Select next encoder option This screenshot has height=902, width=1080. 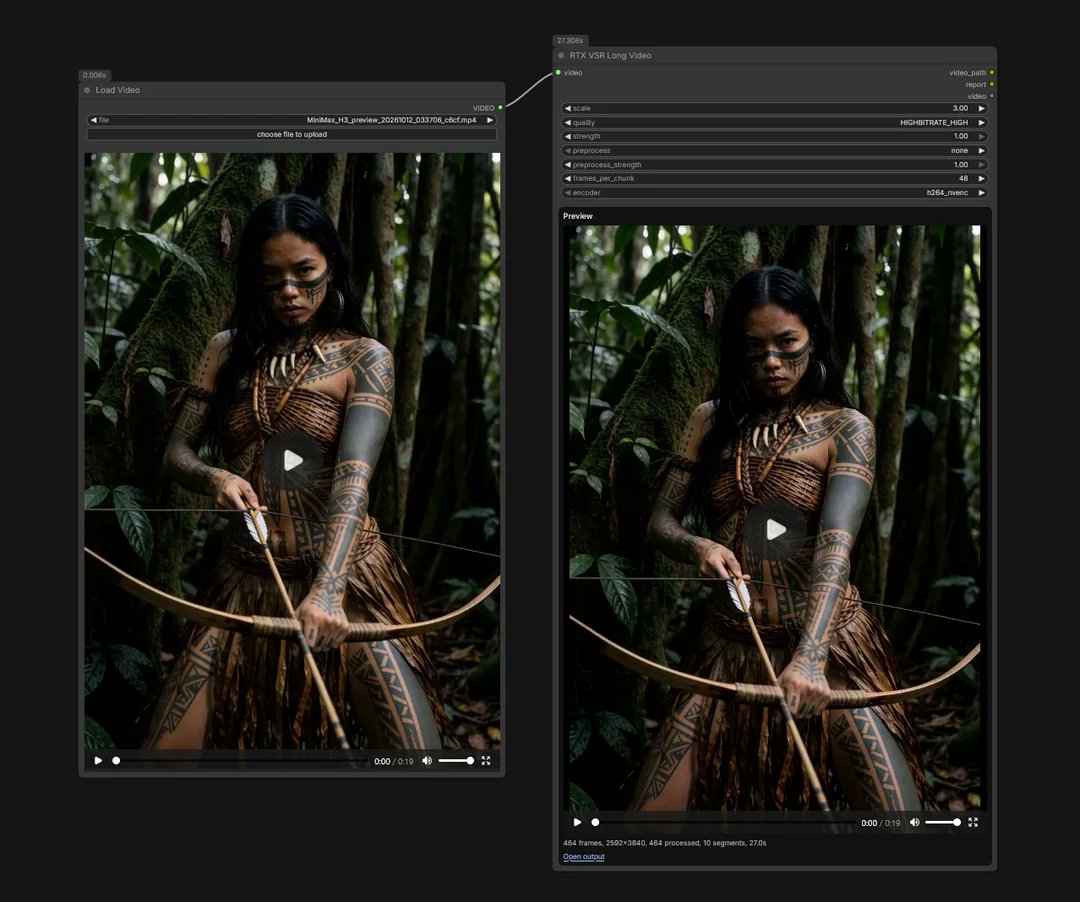982,193
